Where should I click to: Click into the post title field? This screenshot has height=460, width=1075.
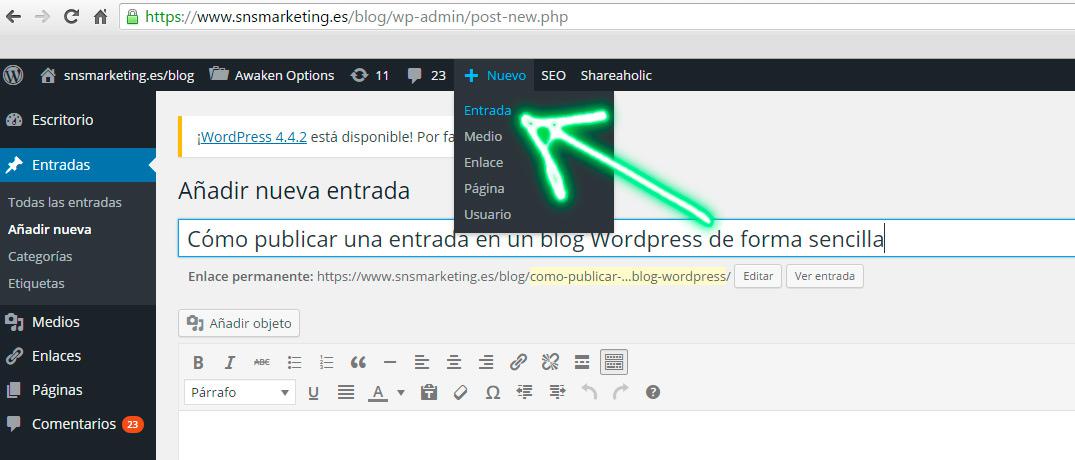627,239
